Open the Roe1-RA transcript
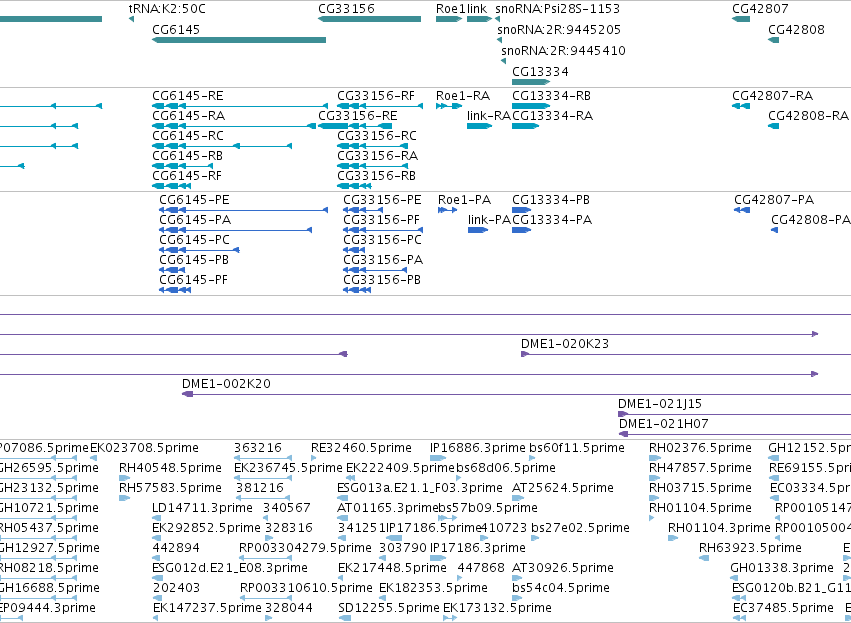 449,106
